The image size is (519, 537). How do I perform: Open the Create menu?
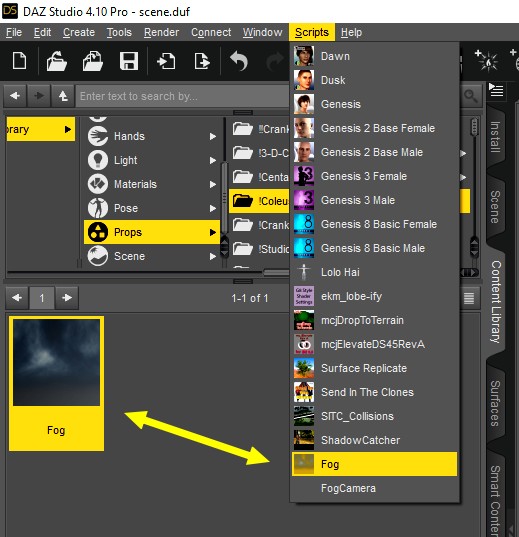(79, 32)
